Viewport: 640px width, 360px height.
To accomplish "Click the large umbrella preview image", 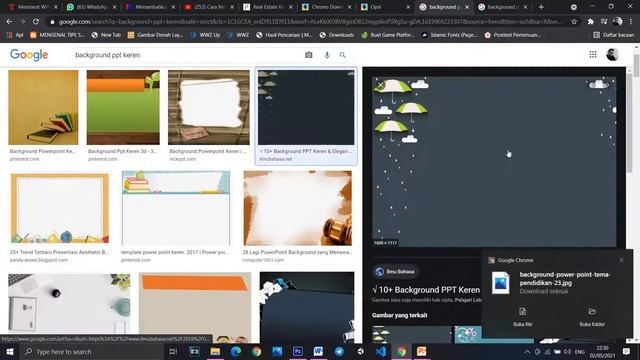I will [x=494, y=162].
